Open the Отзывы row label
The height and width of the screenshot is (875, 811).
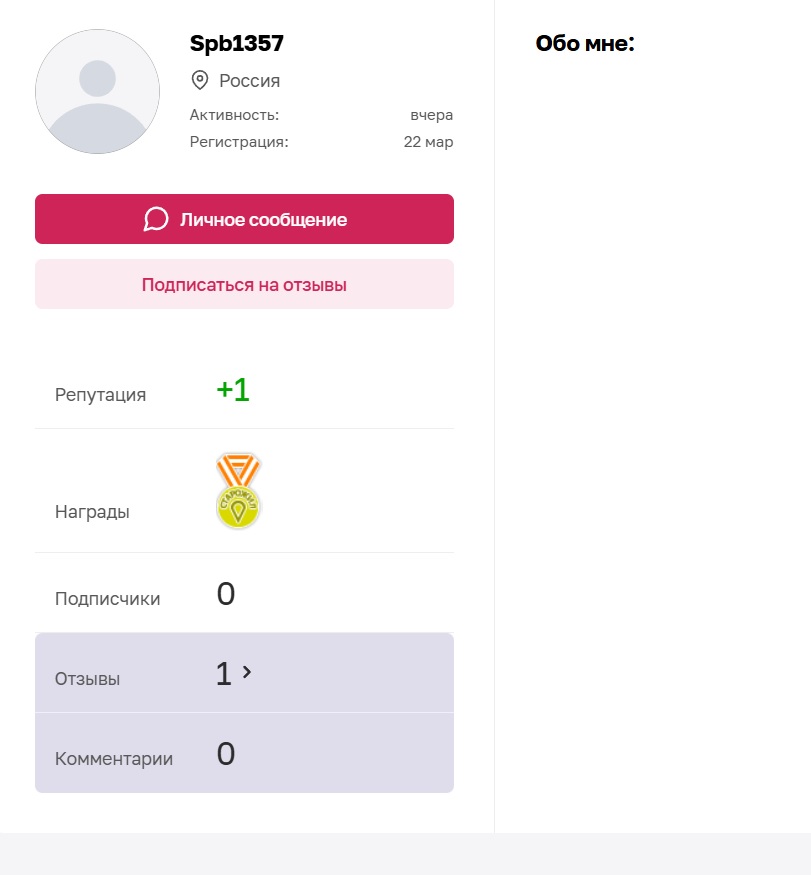(87, 679)
